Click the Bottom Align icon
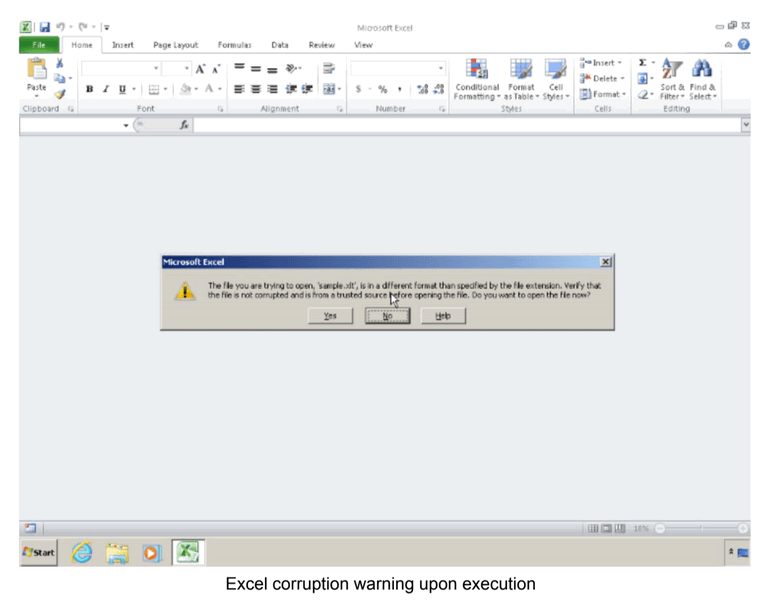 point(272,68)
